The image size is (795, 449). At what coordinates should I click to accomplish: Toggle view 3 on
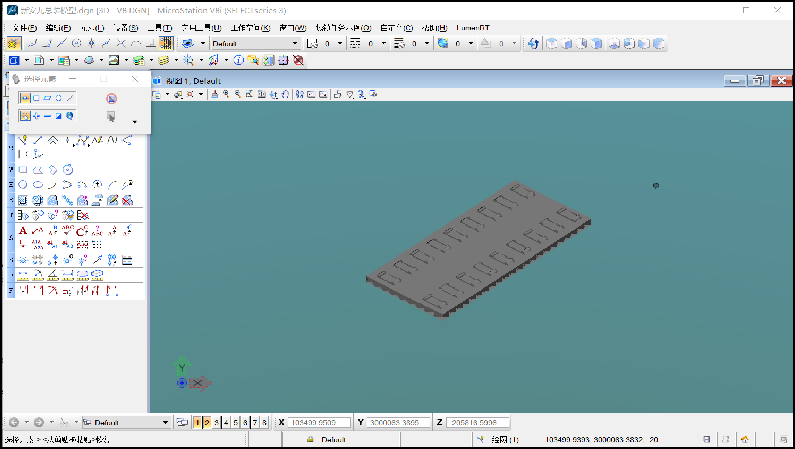[216, 422]
